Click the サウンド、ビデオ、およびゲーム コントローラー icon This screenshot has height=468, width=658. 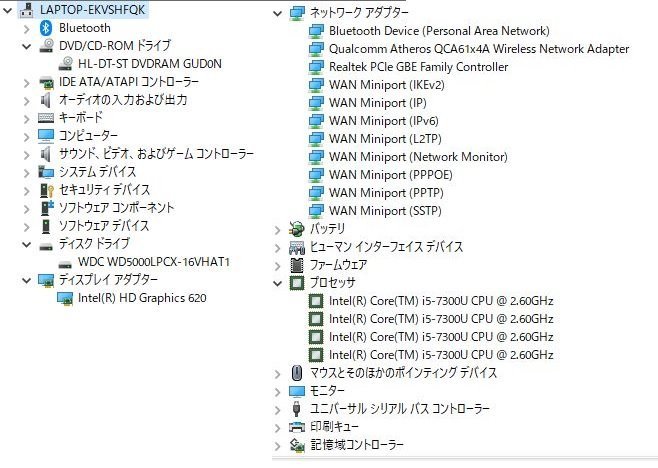46,154
